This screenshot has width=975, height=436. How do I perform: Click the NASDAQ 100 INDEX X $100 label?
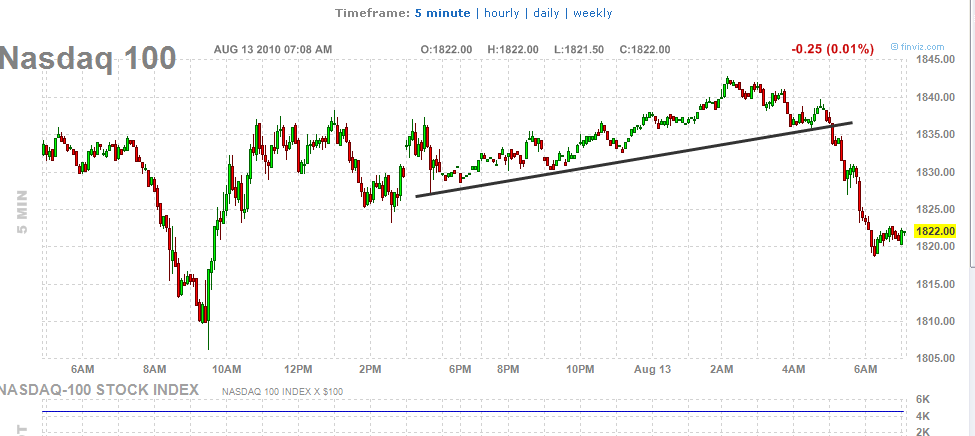(x=282, y=392)
